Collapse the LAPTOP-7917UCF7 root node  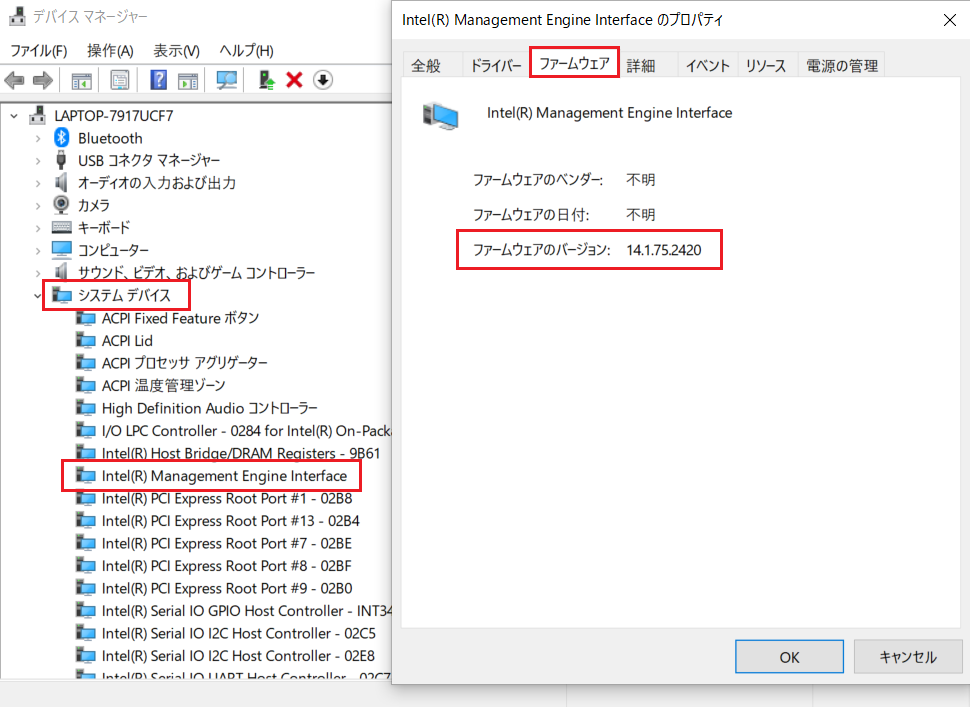14,116
